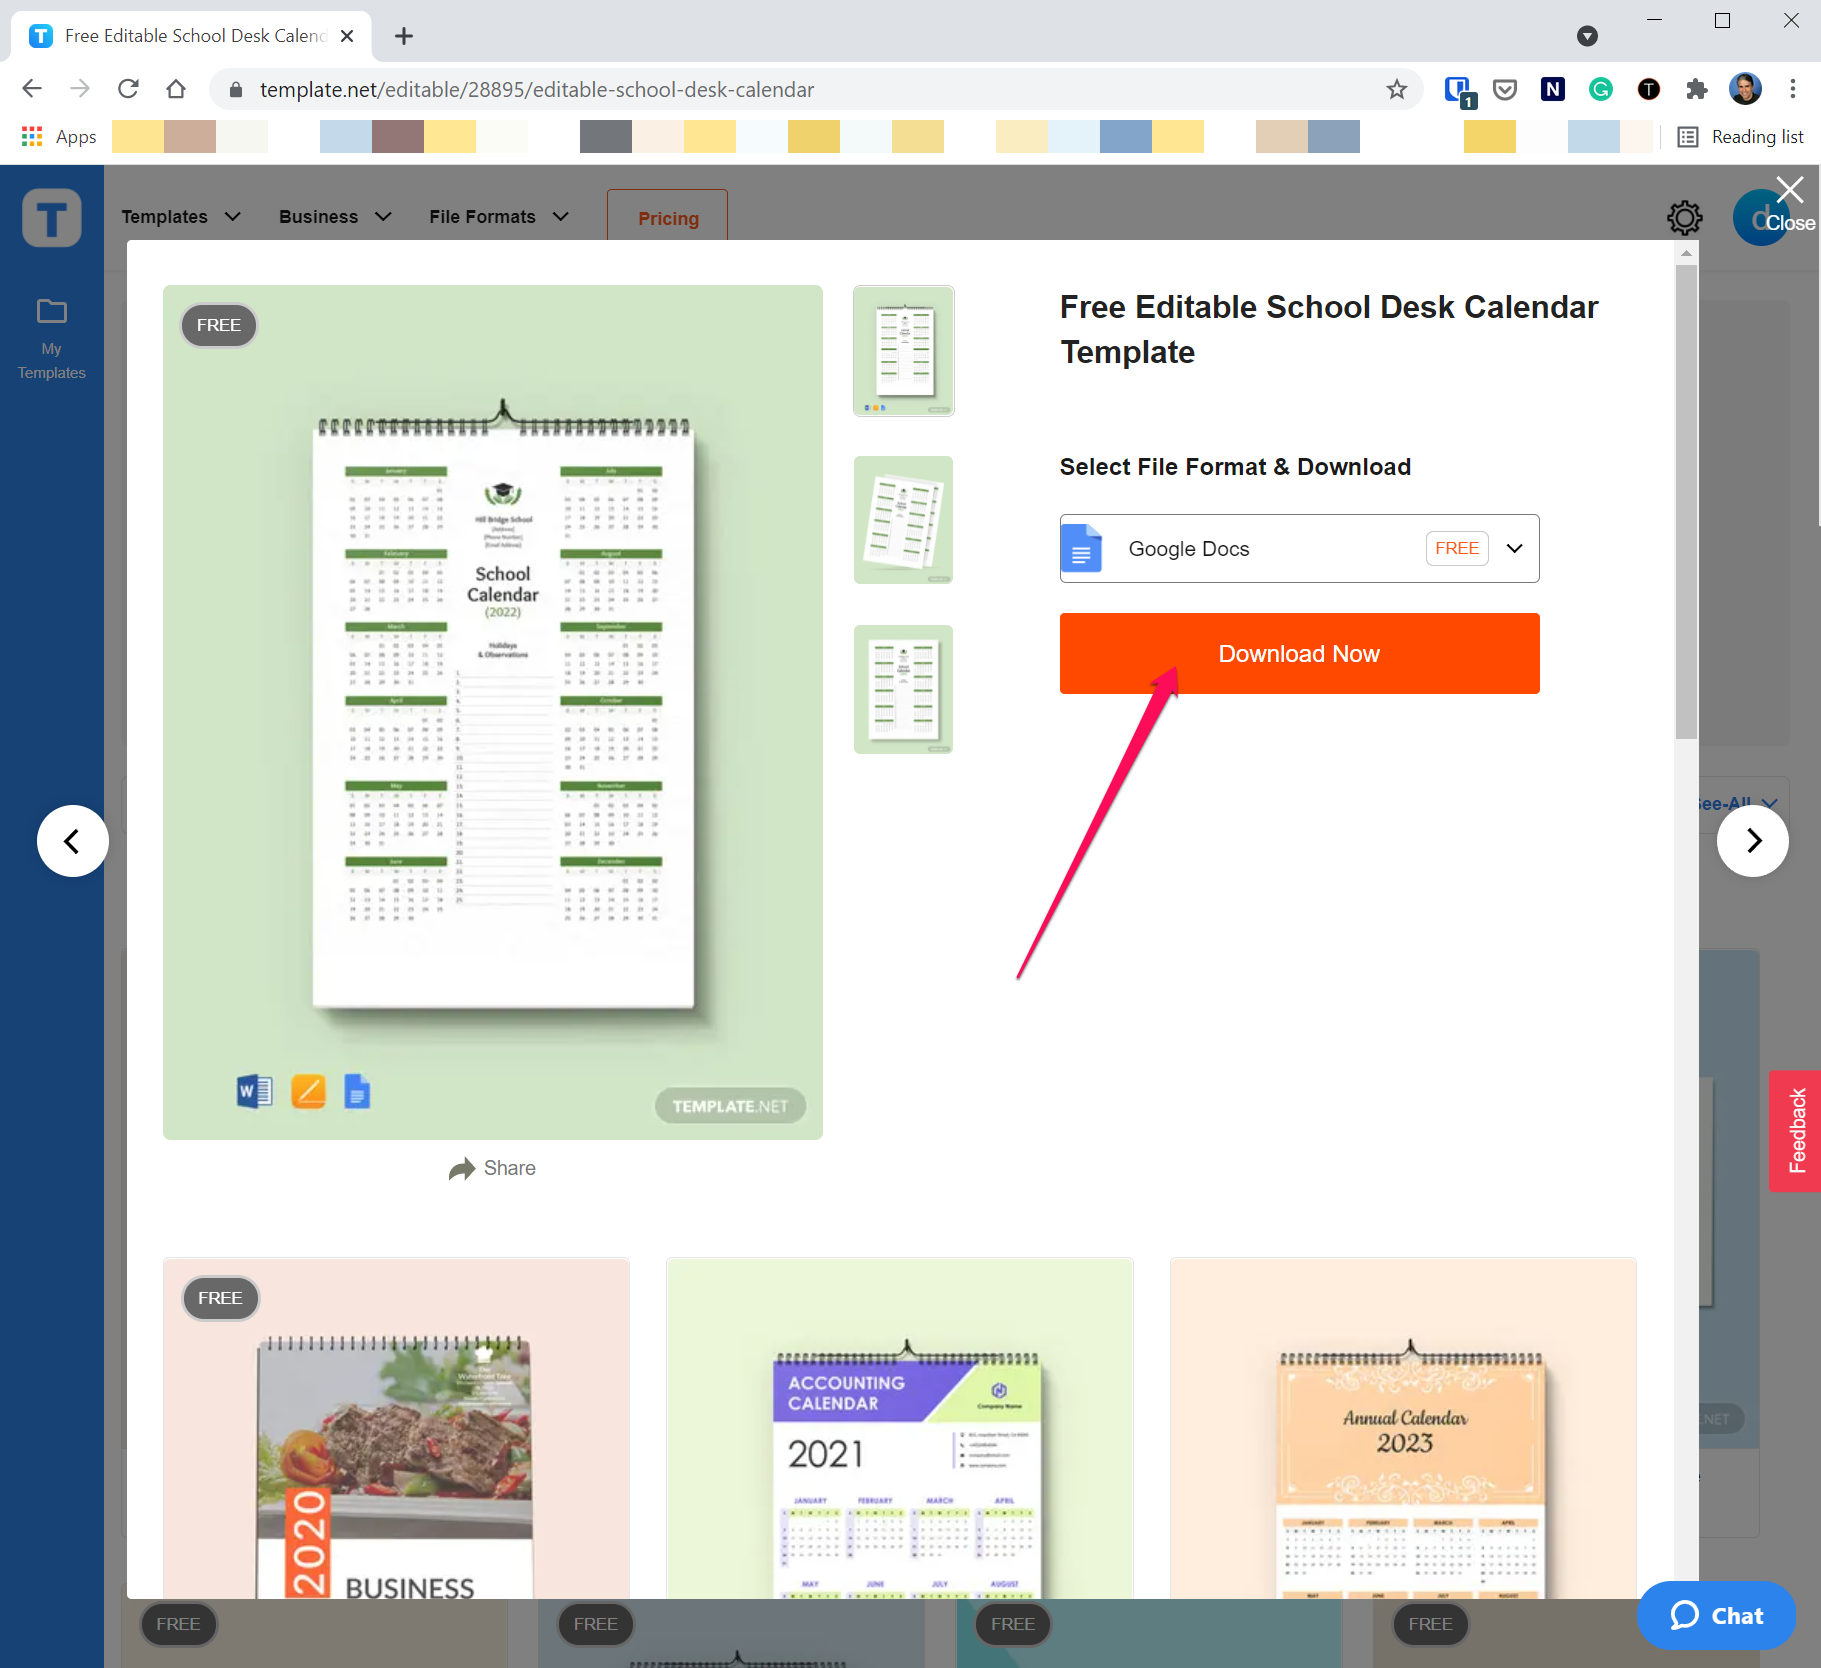Open the Reading list
The image size is (1821, 1668).
coord(1741,136)
